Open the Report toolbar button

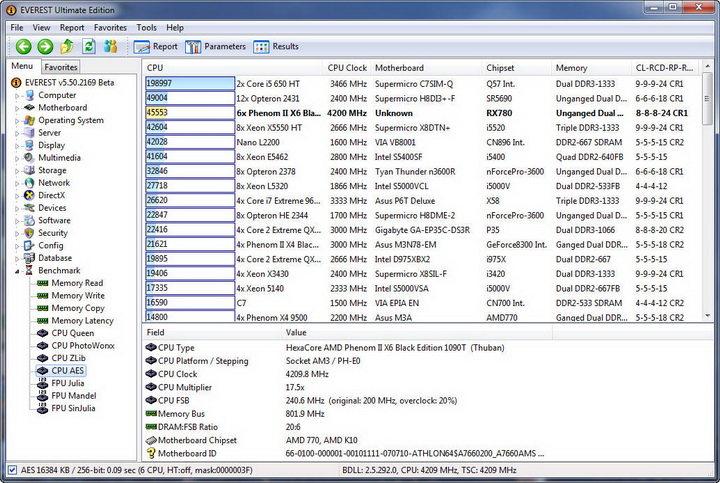[x=156, y=46]
